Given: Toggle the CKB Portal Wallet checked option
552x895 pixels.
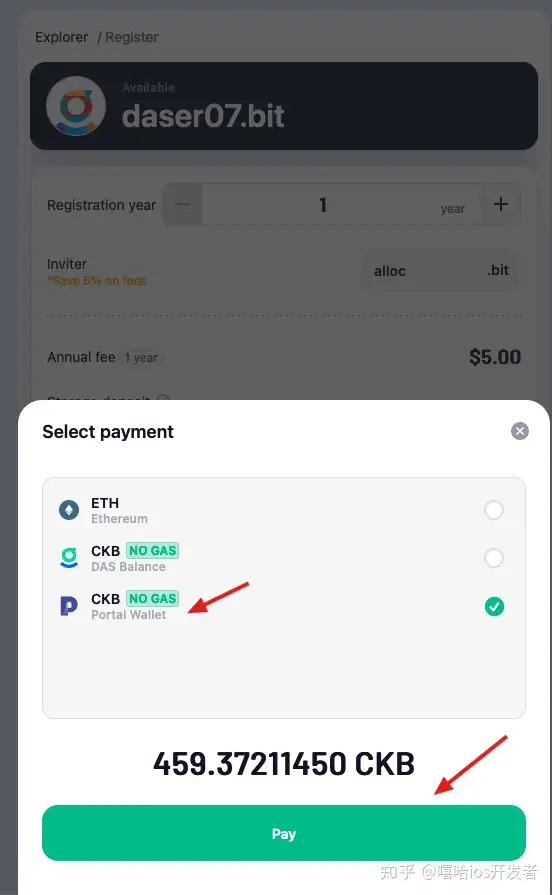Looking at the screenshot, I should [494, 606].
